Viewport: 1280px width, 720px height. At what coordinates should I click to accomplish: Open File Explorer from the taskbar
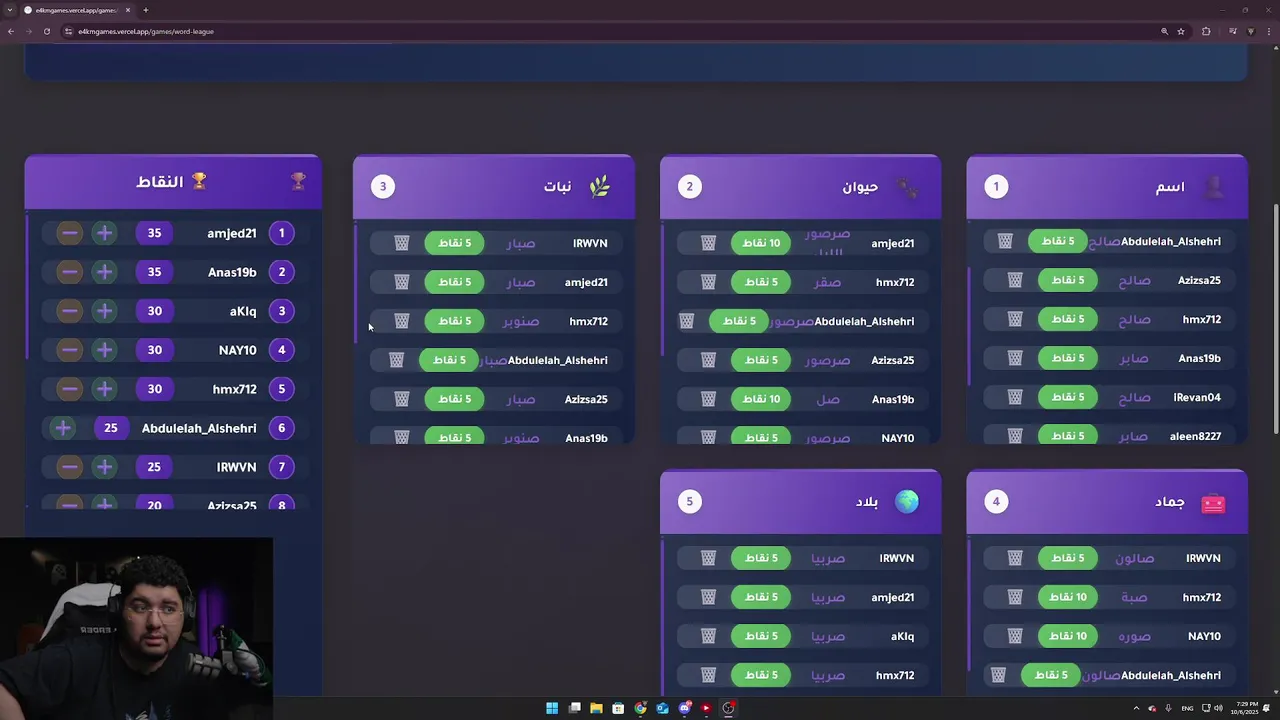(x=596, y=708)
